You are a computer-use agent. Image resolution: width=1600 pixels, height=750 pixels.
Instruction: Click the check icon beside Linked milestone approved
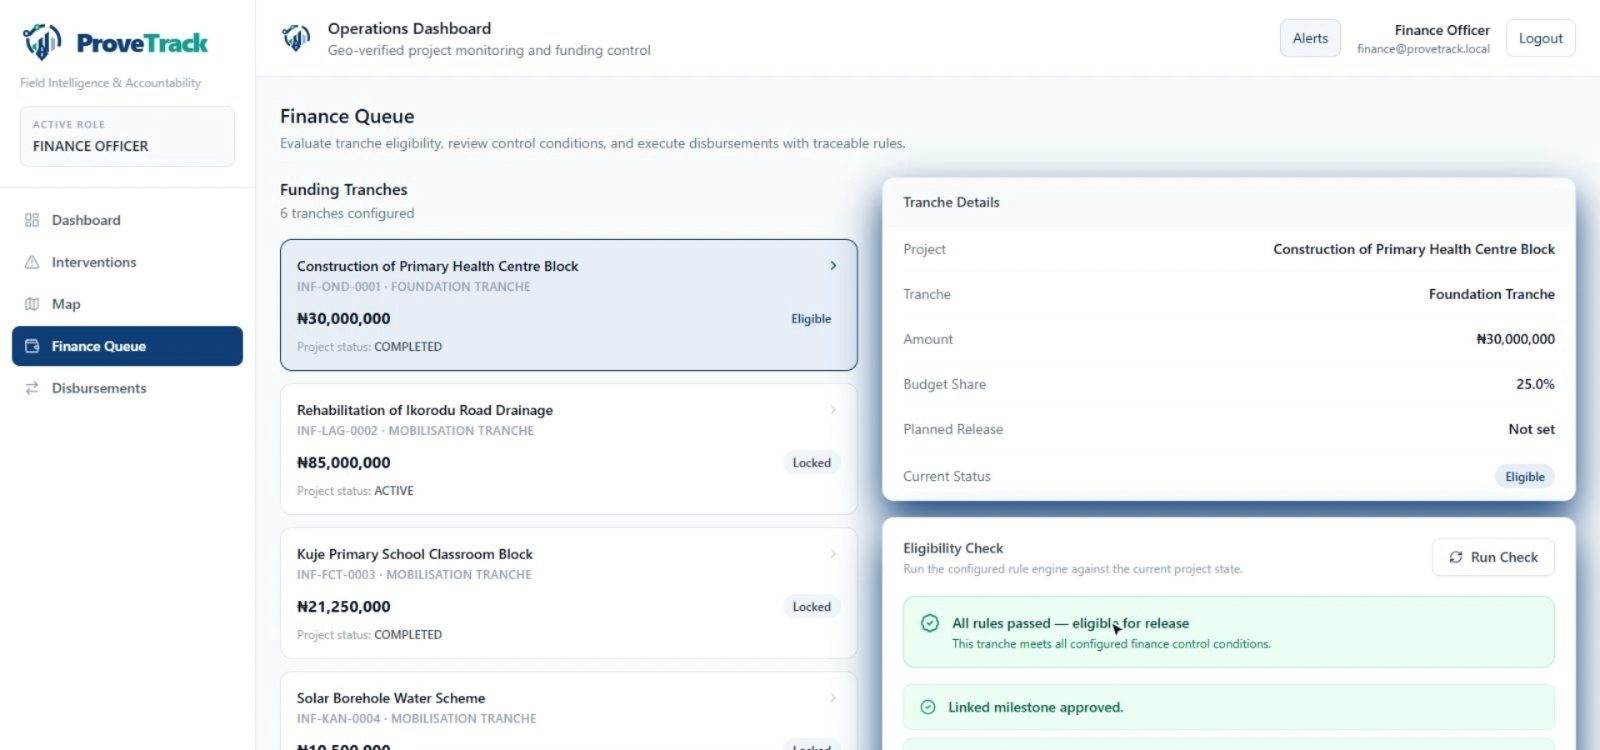[928, 707]
